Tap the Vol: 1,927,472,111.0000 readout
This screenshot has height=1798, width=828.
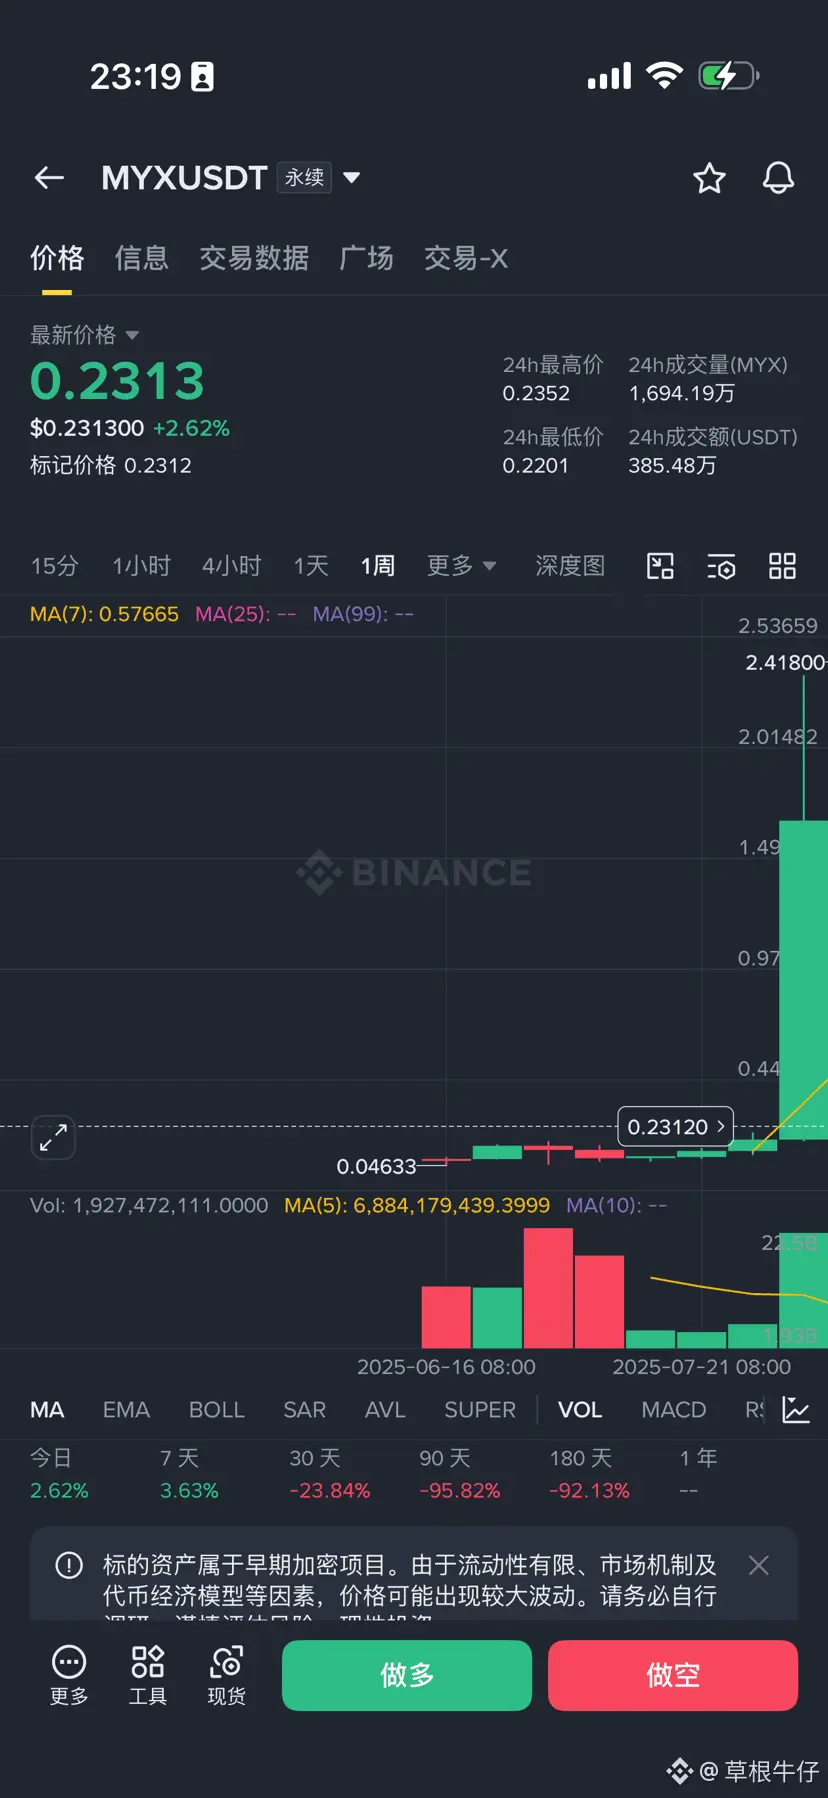[149, 1205]
